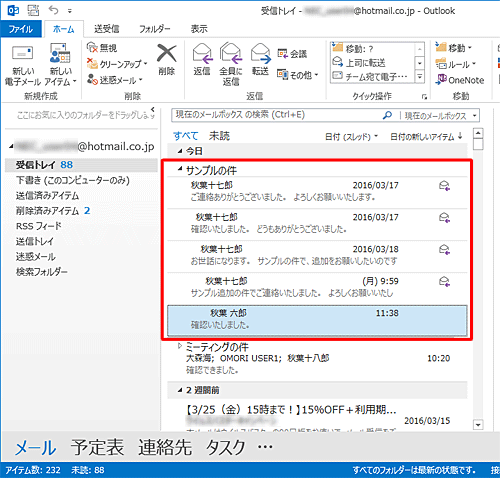Toggle sort order 日付の新しいアイテム
The image size is (500, 478).
426,137
